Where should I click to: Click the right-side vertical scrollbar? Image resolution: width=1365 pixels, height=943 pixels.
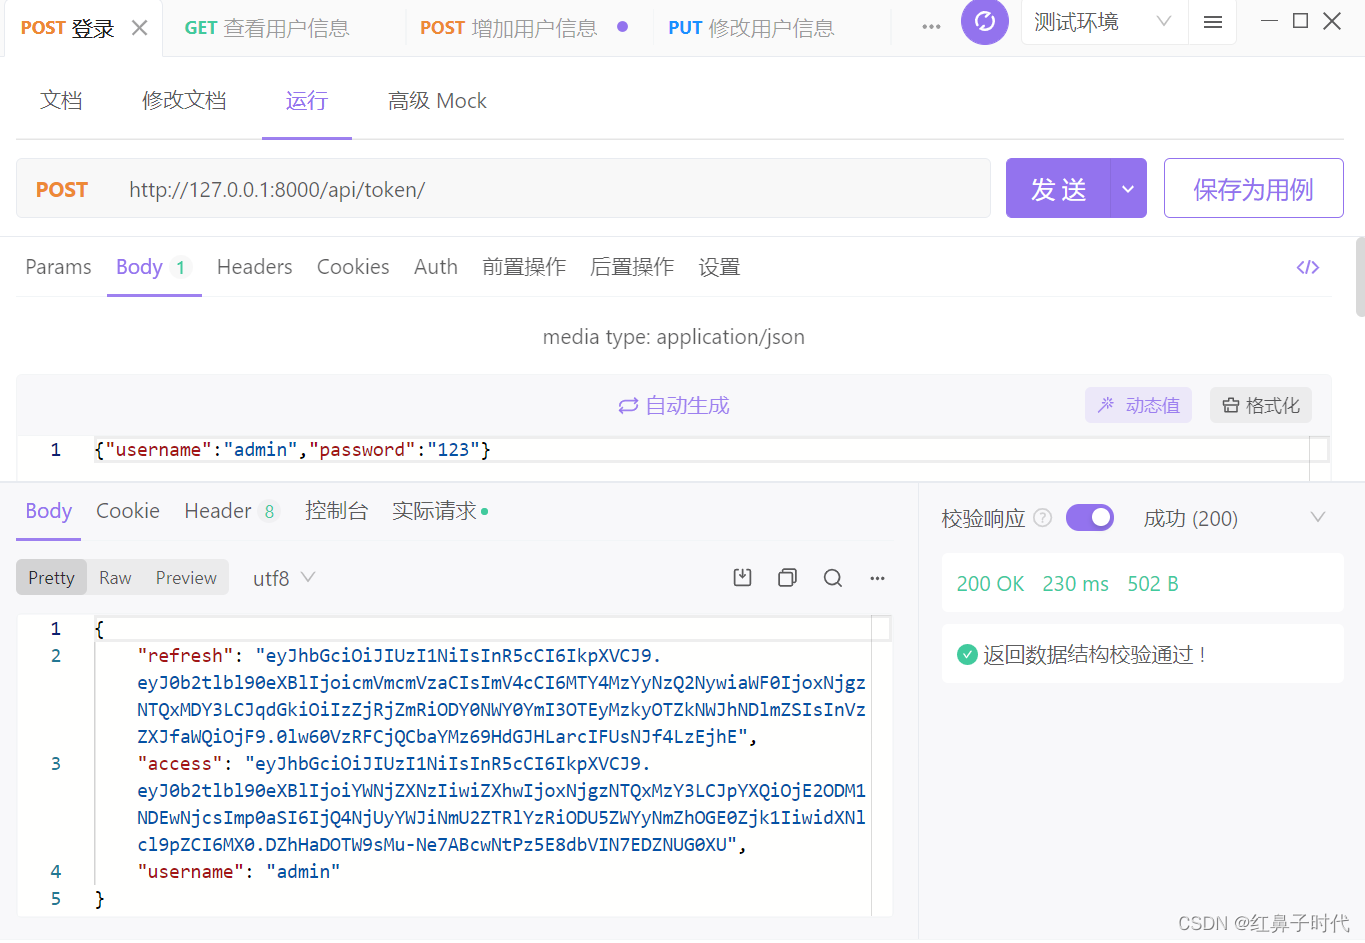[1360, 277]
